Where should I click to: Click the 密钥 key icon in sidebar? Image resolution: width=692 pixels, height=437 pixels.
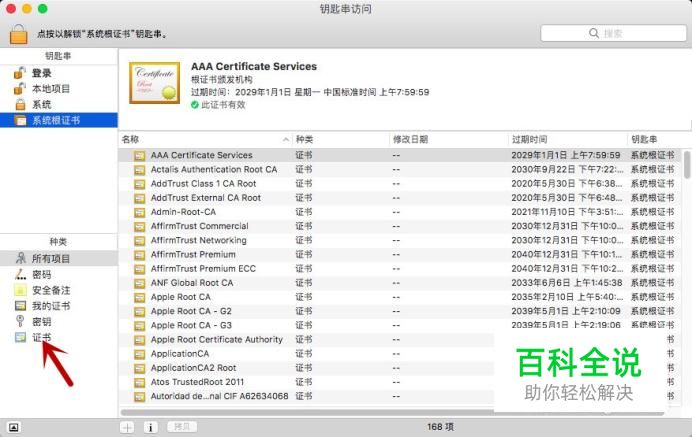coord(20,321)
